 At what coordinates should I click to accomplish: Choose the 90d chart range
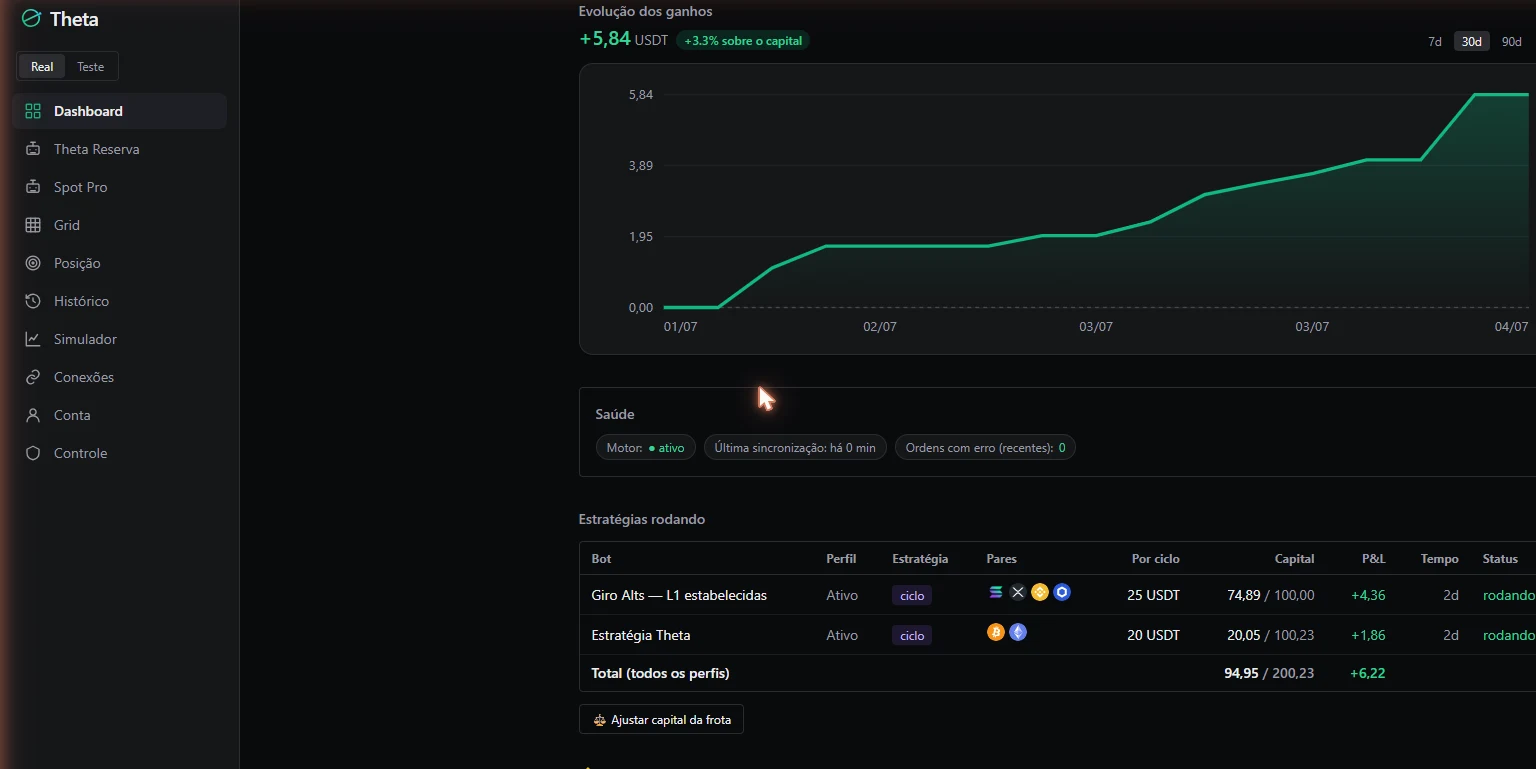(x=1511, y=41)
